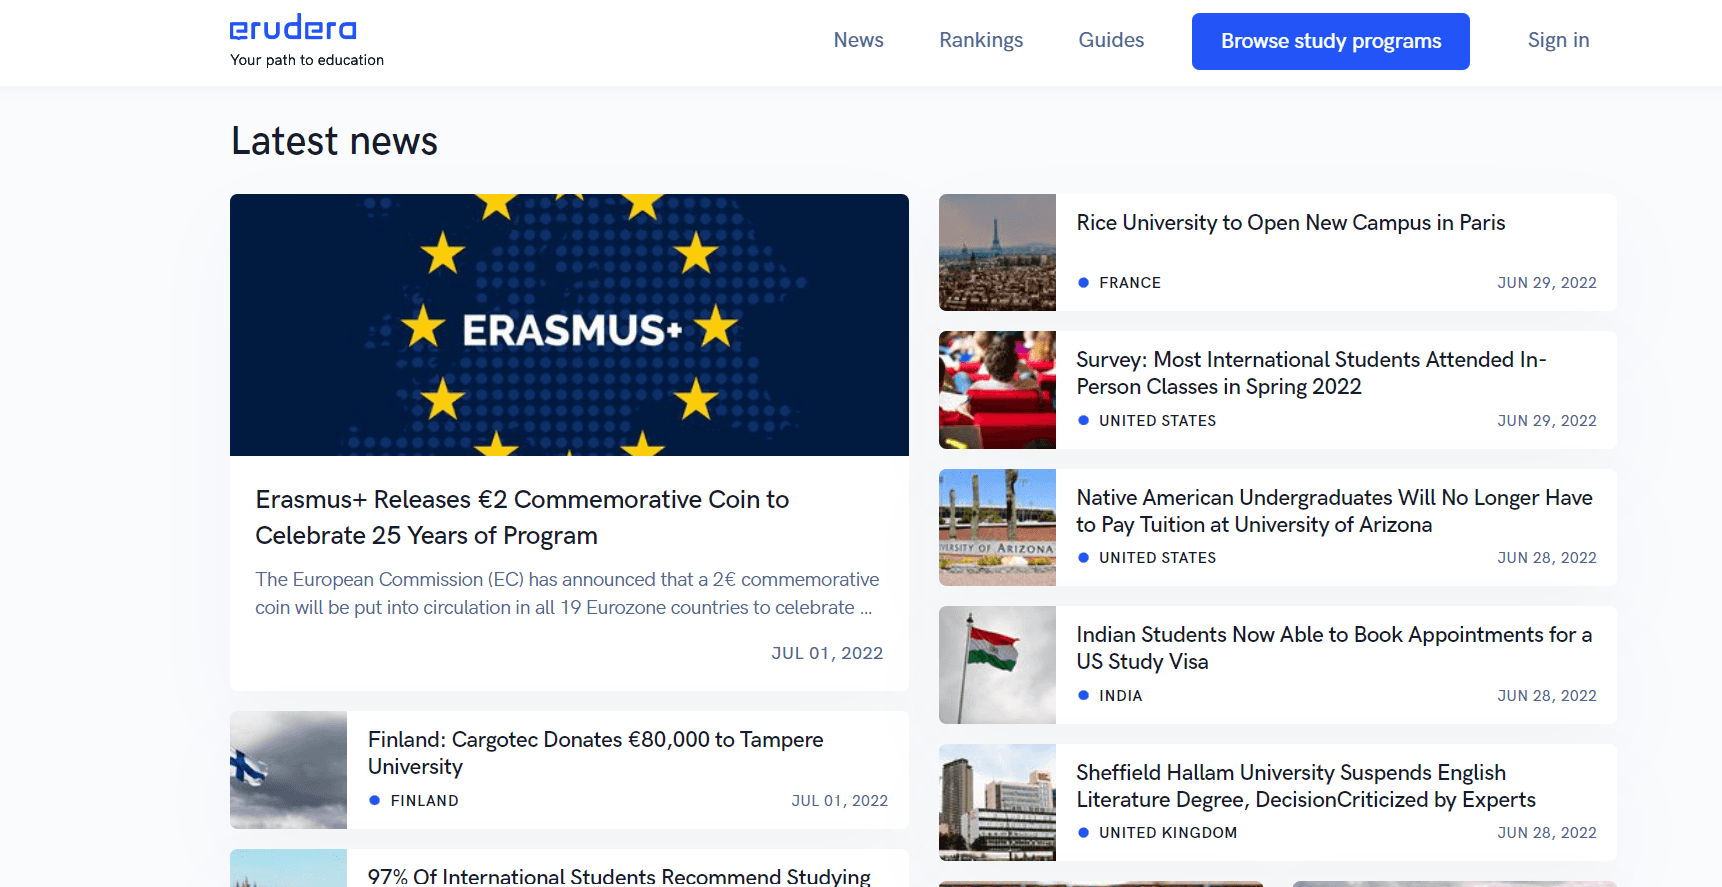Open the Finland flag thumbnail
This screenshot has height=887, width=1722.
pyautogui.click(x=288, y=770)
